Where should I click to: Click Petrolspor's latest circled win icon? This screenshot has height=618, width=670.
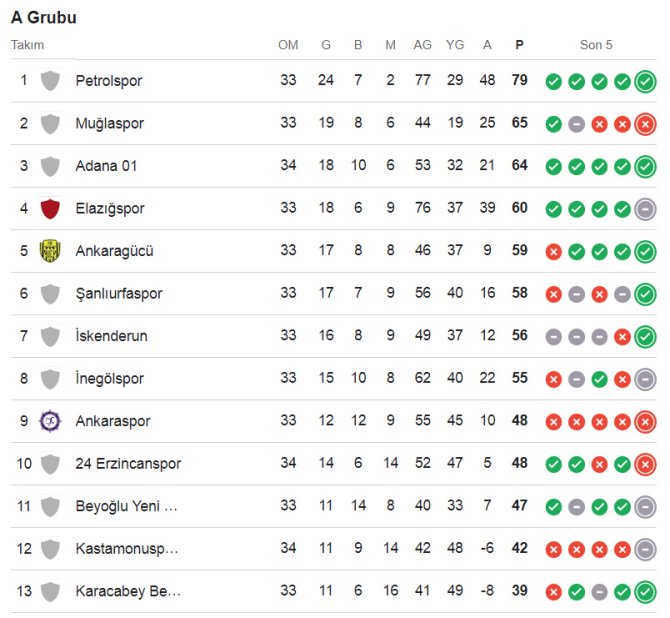(645, 81)
